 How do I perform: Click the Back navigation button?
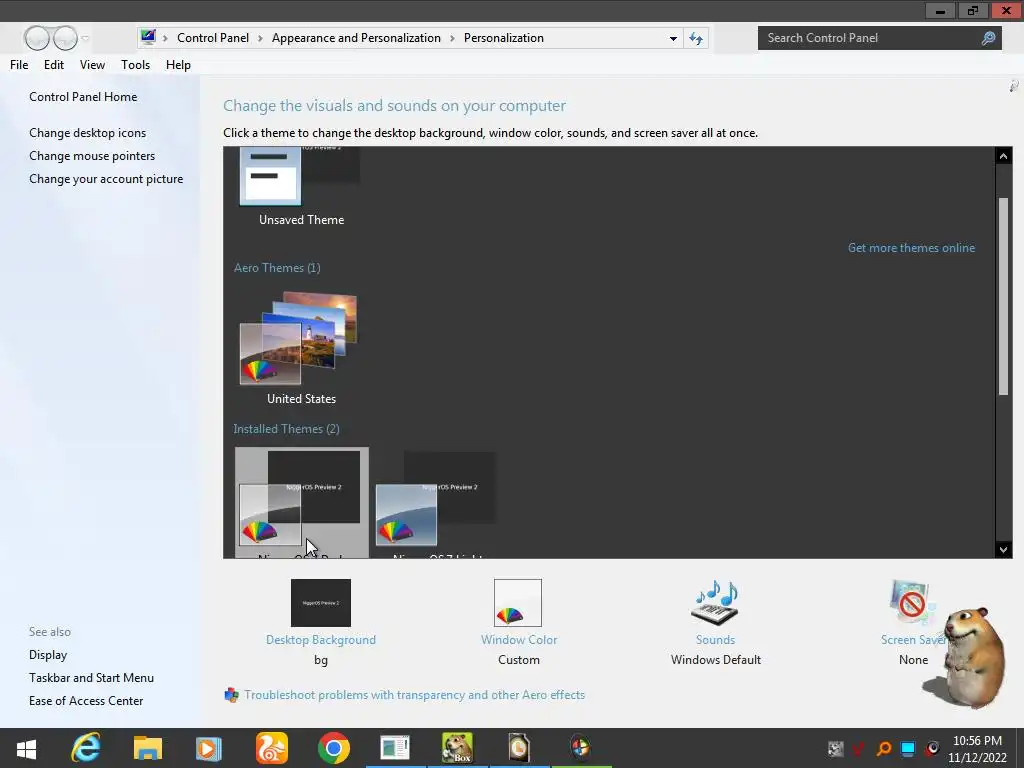(x=37, y=38)
